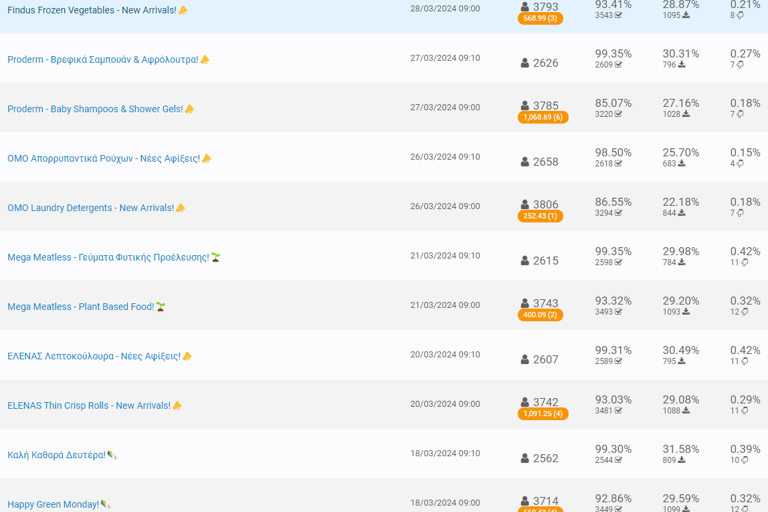Open ΕΛΕΝΑΣ Λεπτοκούλουρα - Νέες Αφίξεις campaign
The width and height of the screenshot is (768, 512).
click(99, 357)
